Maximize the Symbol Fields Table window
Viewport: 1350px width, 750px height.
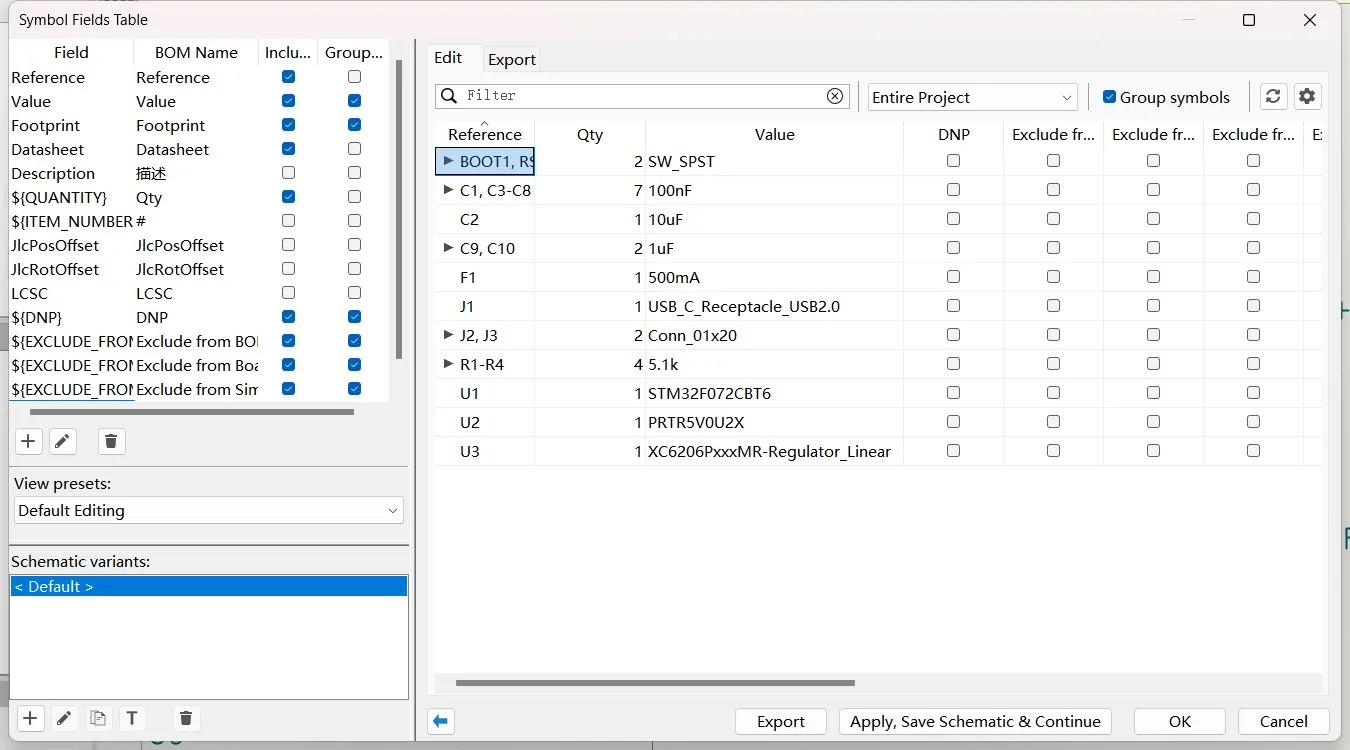click(x=1249, y=20)
